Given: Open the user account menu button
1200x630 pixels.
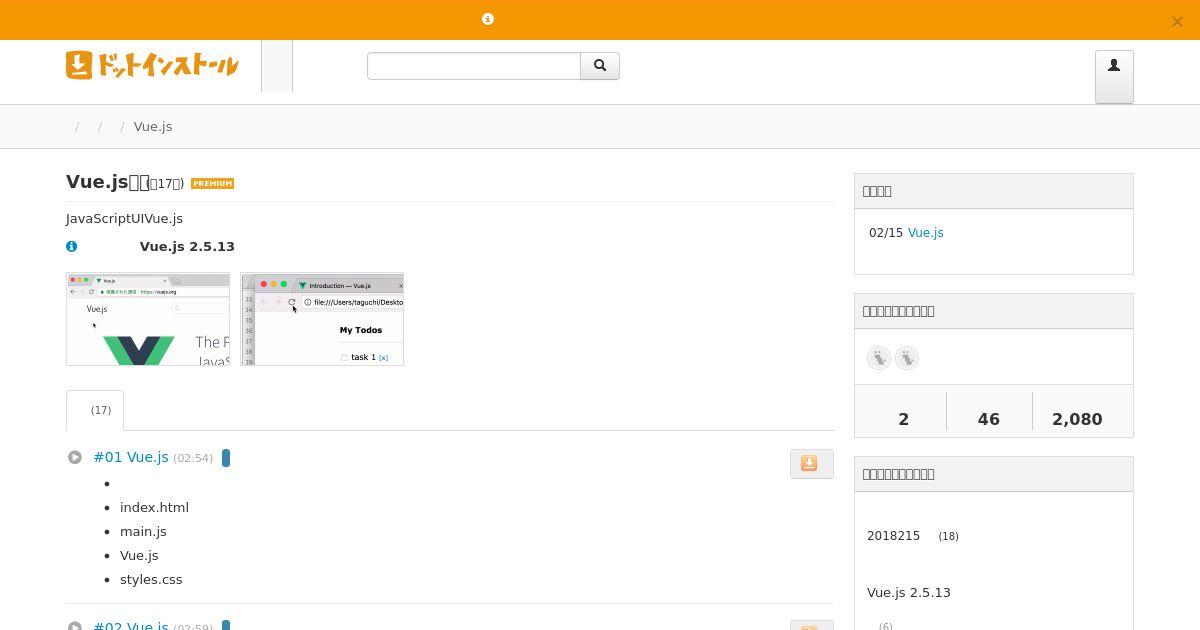Looking at the screenshot, I should 1114,77.
